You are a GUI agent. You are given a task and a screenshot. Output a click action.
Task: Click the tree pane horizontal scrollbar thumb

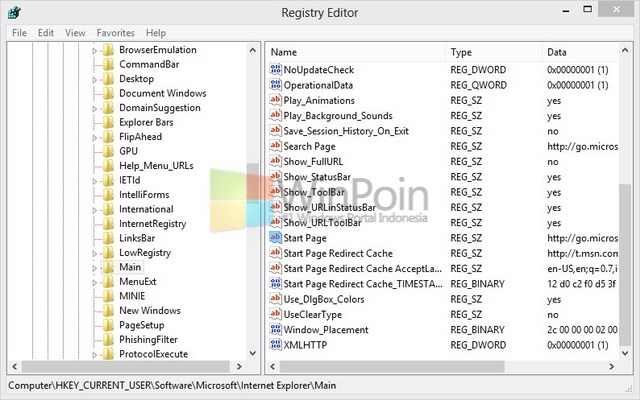coord(126,367)
